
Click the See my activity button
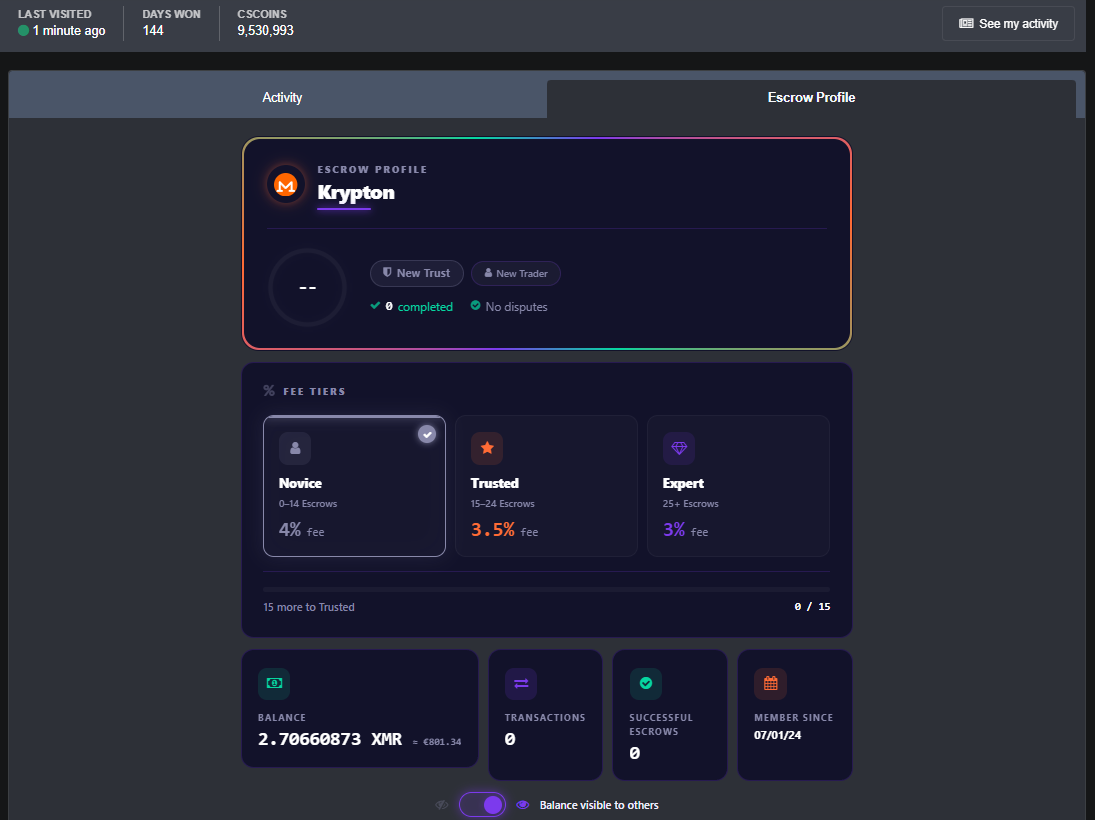point(1008,24)
